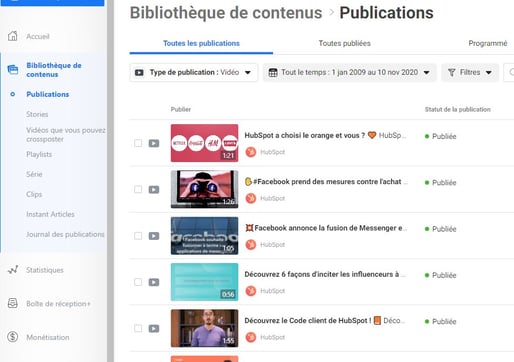
Task: Open Type de publication dropdown
Action: (x=194, y=72)
